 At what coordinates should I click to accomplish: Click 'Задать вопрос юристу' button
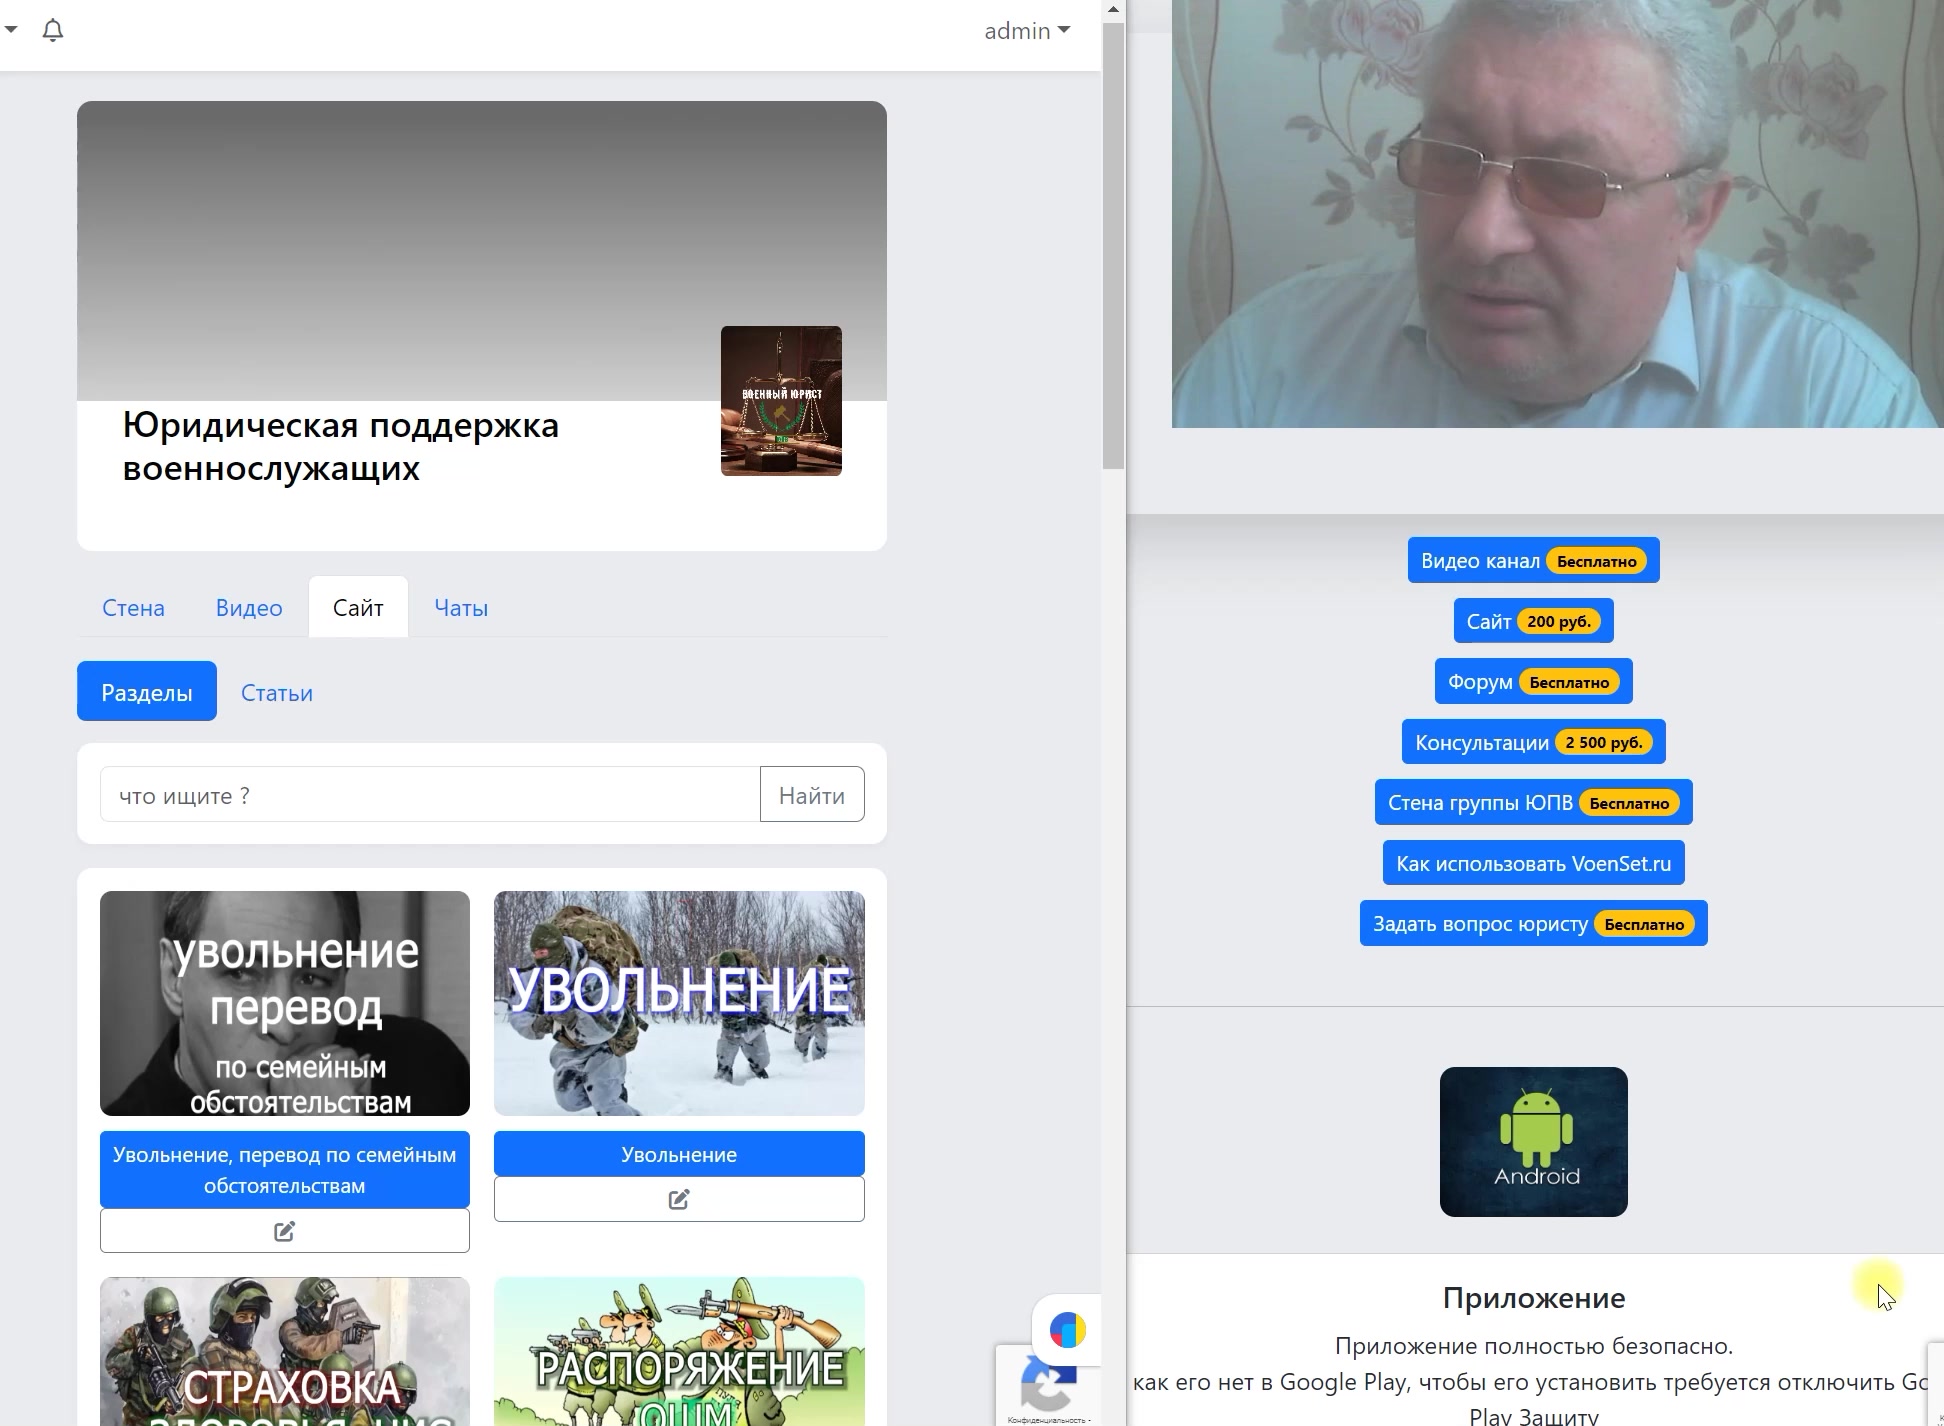coord(1533,923)
